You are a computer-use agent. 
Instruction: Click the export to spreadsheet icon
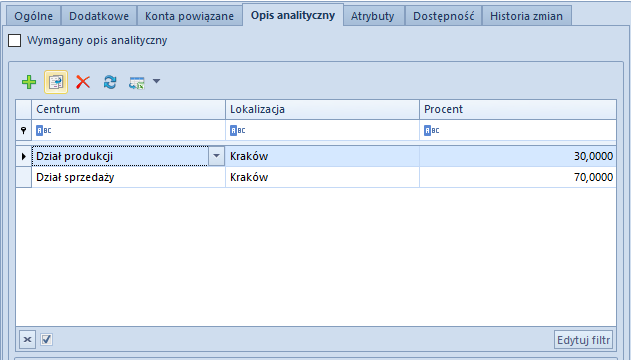(137, 83)
